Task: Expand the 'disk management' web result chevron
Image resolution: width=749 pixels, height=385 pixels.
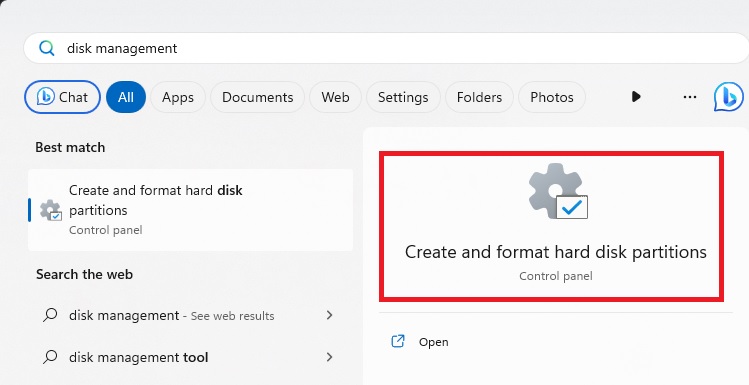Action: [x=329, y=315]
